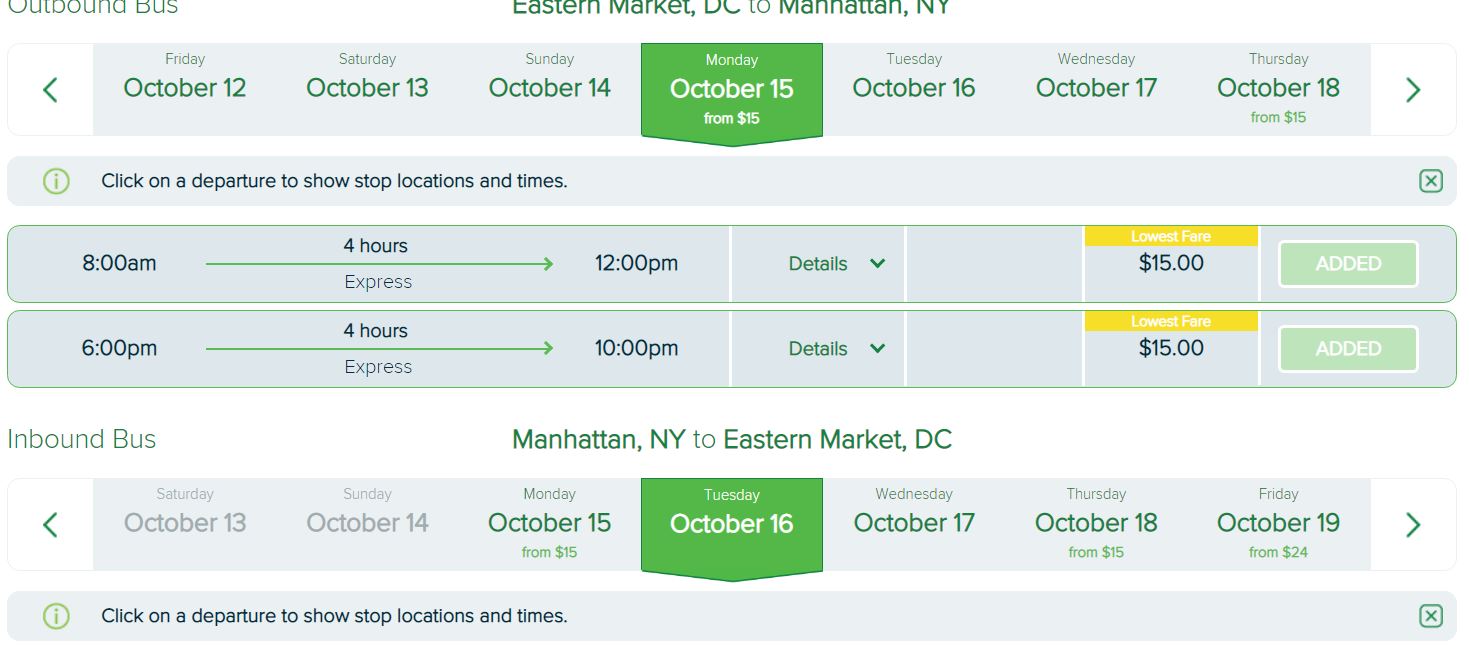
Task: Click the outbound info circle icon
Action: tap(56, 181)
